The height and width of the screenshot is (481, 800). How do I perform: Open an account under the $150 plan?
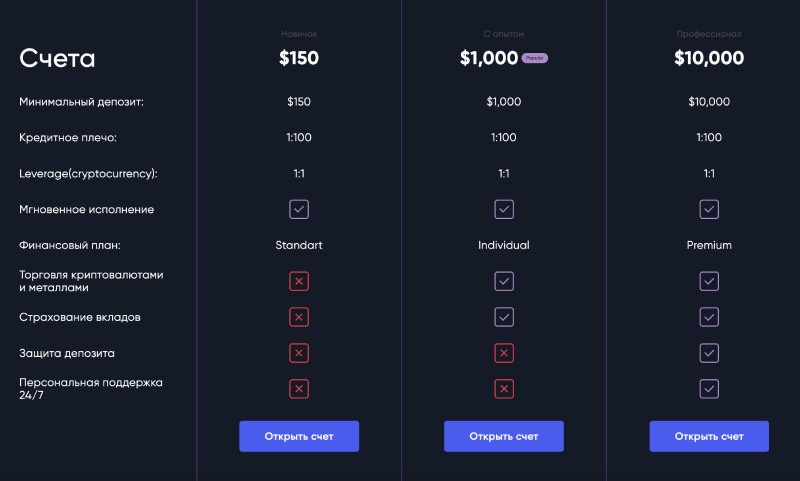299,436
